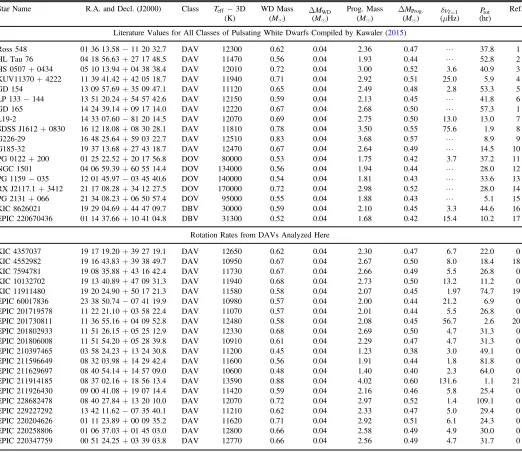The height and width of the screenshot is (452, 522).
Task: Select 'EPIC 211926430' star name
Action: 26,391
